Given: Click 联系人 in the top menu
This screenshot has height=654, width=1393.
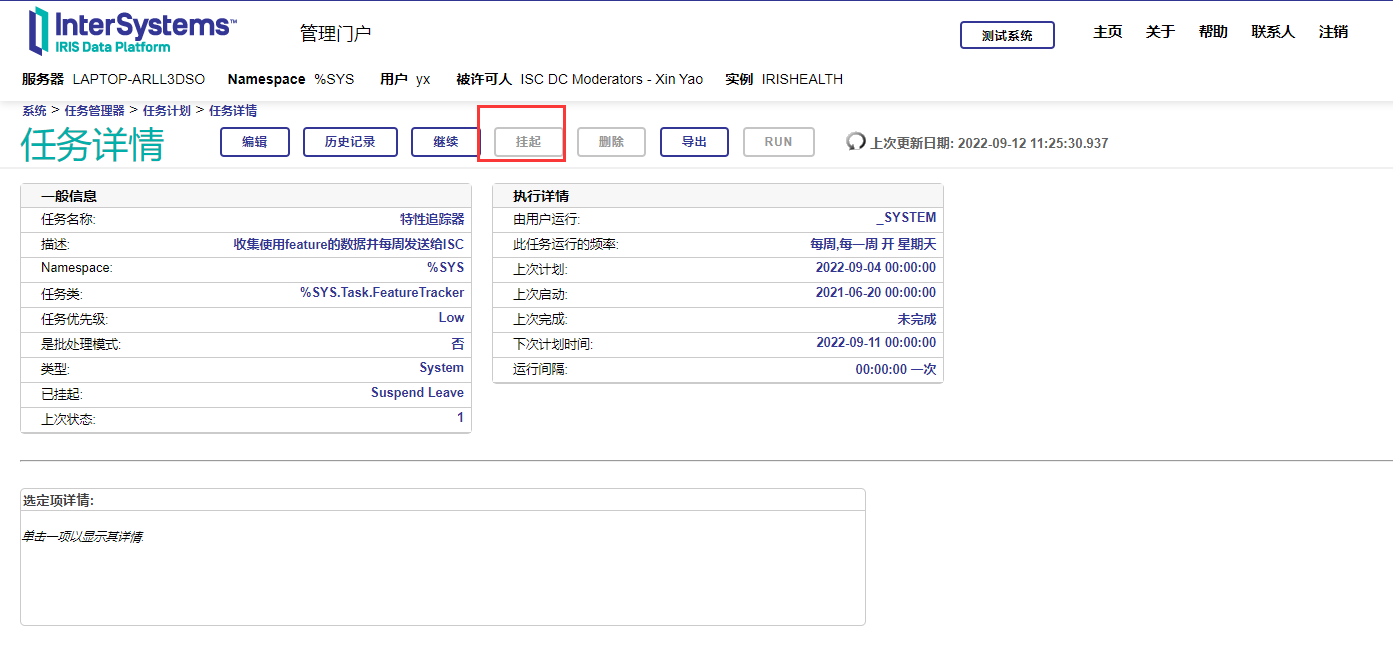Looking at the screenshot, I should coord(1273,32).
